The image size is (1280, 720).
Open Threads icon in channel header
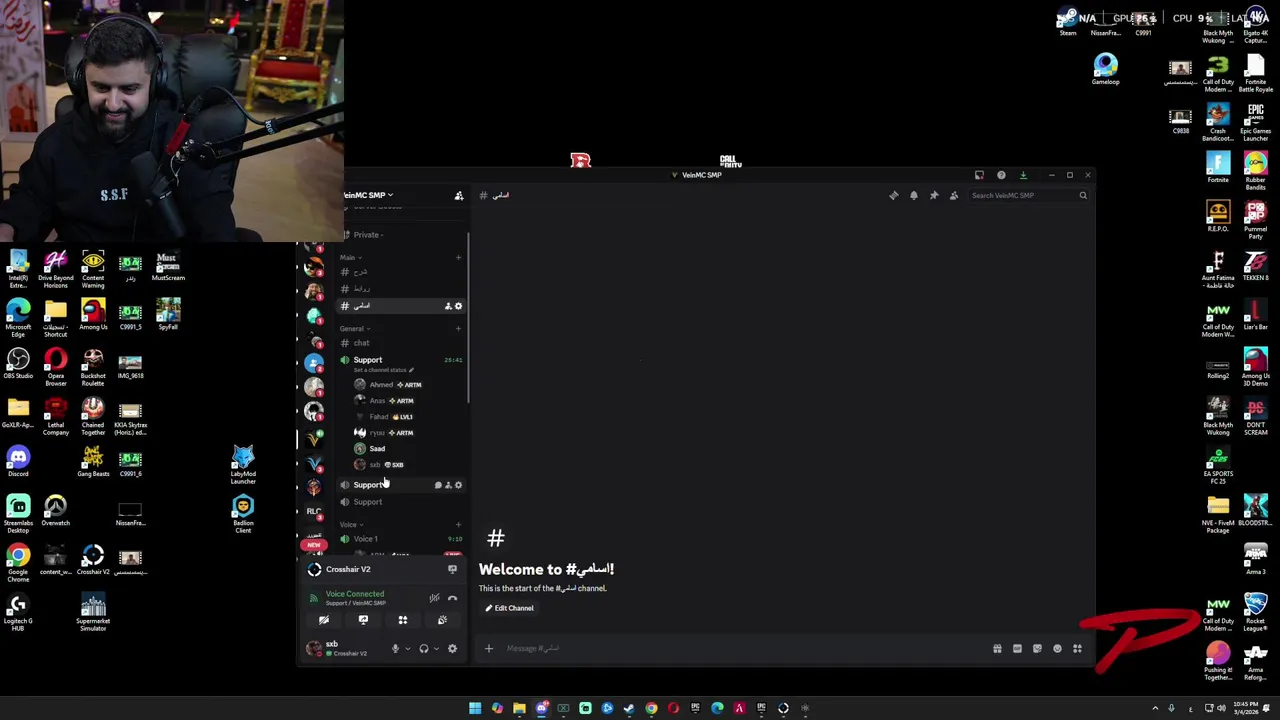(894, 196)
